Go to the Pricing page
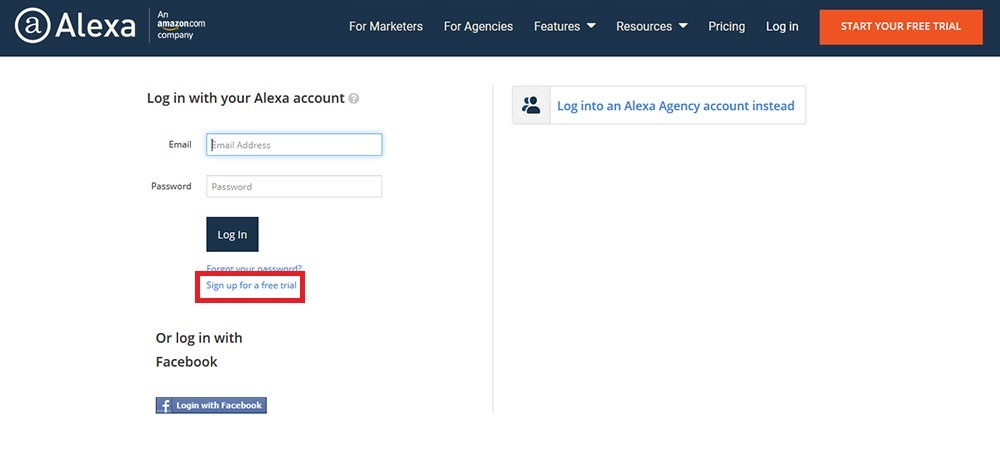 pyautogui.click(x=726, y=26)
